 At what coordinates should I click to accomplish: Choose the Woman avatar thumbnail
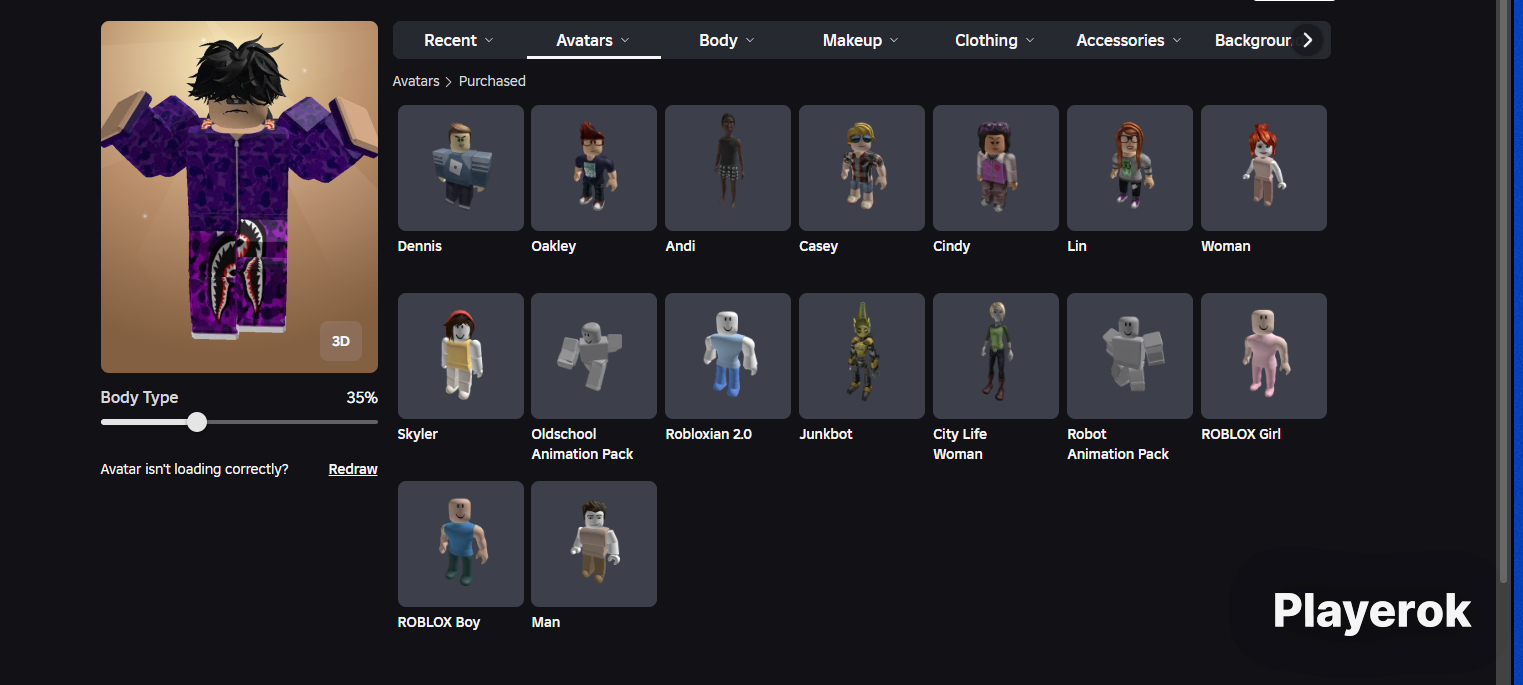[x=1264, y=168]
